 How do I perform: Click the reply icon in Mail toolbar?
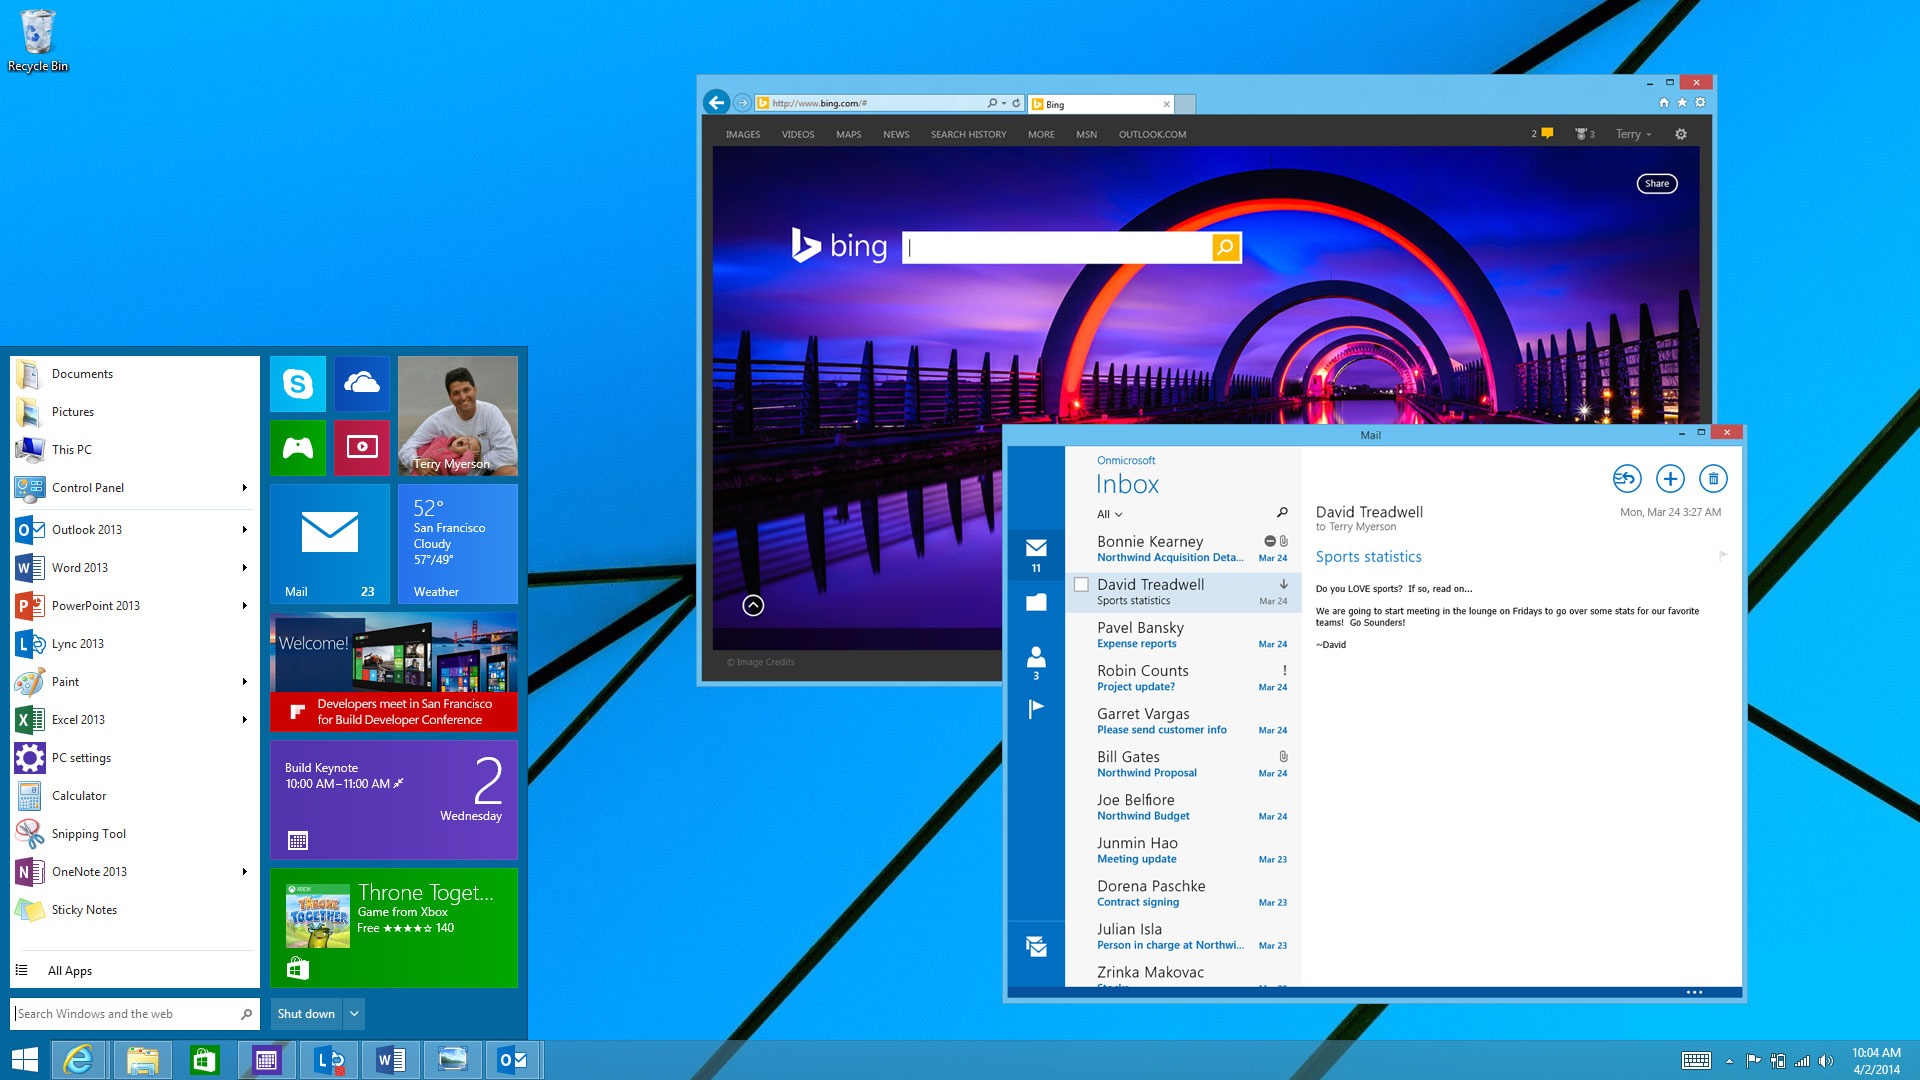click(x=1626, y=477)
